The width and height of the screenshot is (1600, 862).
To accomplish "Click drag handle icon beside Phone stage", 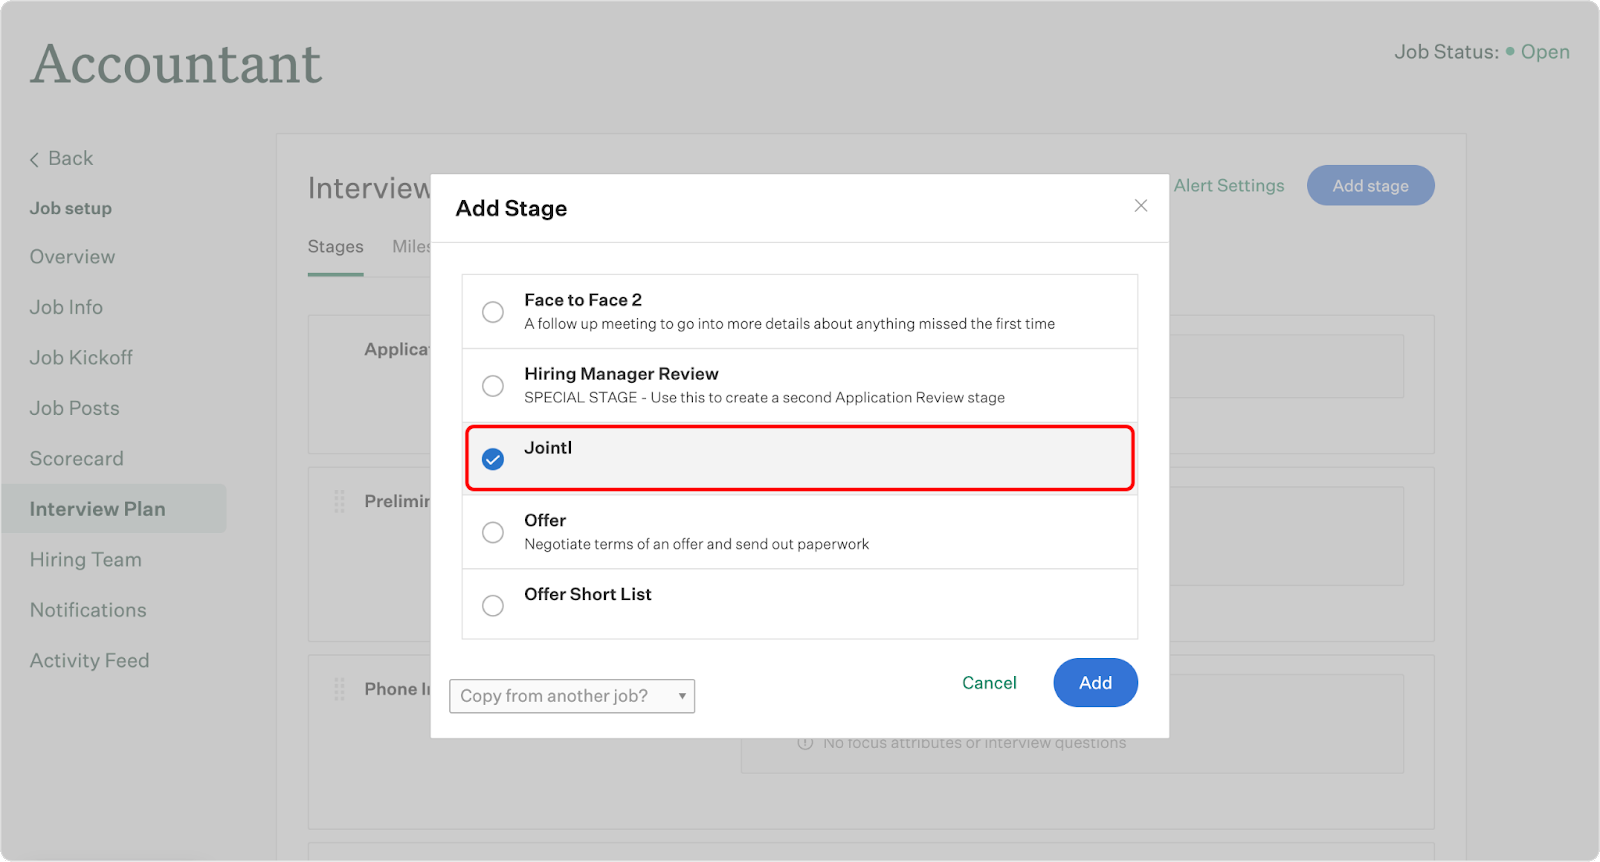I will [339, 689].
